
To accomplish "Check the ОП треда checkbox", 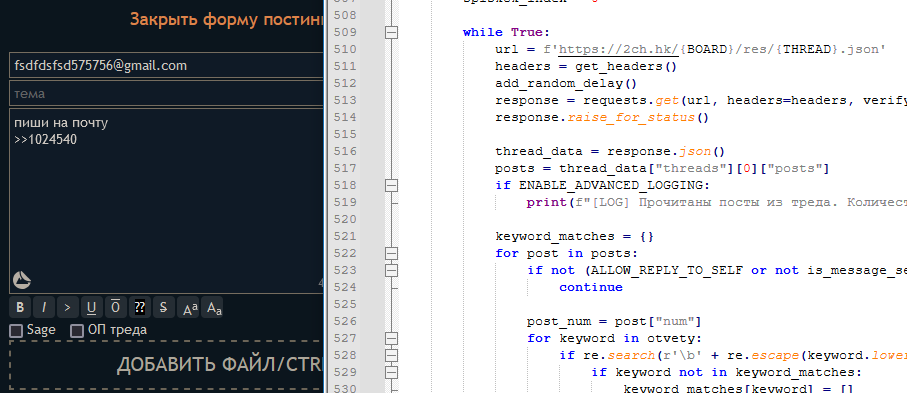I will pos(77,331).
